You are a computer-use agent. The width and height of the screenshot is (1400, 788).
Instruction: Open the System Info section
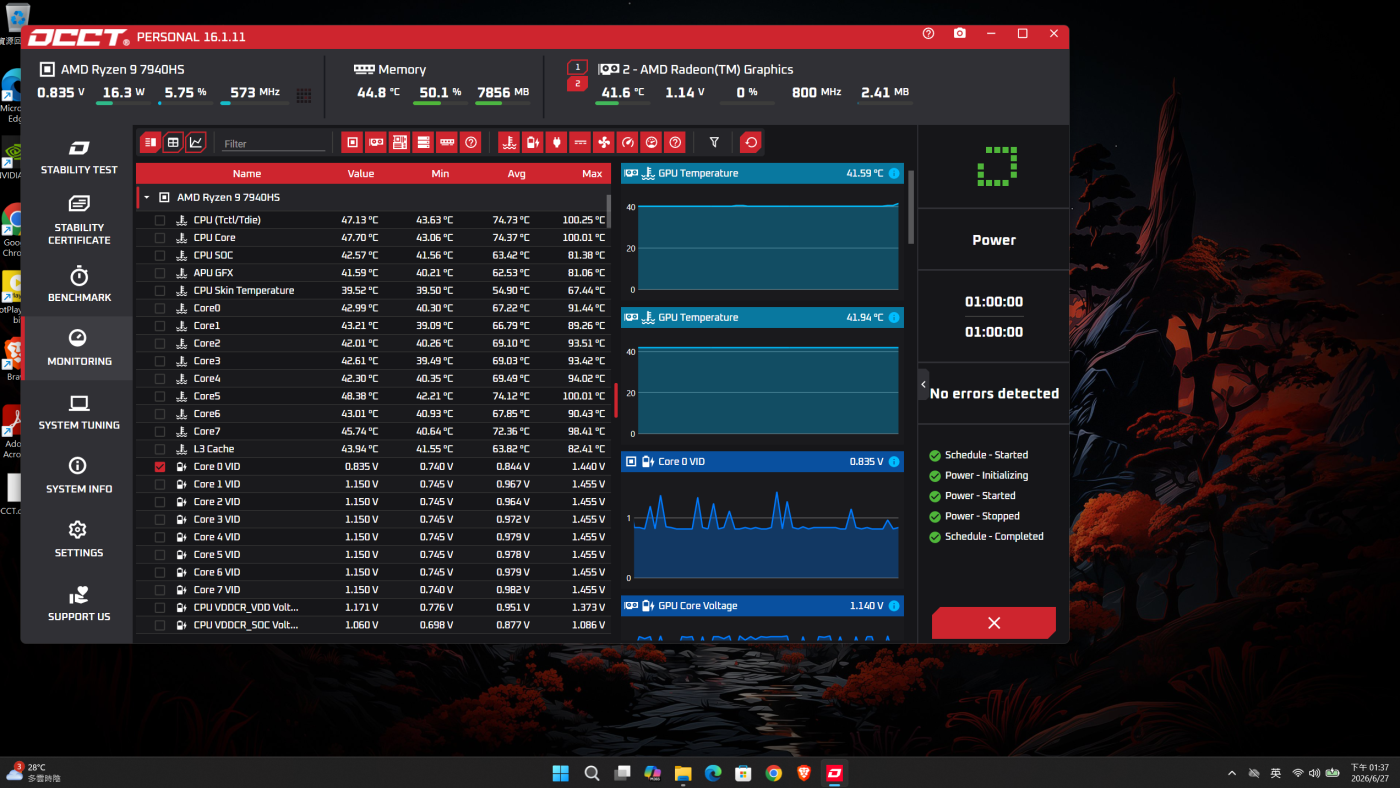(79, 476)
